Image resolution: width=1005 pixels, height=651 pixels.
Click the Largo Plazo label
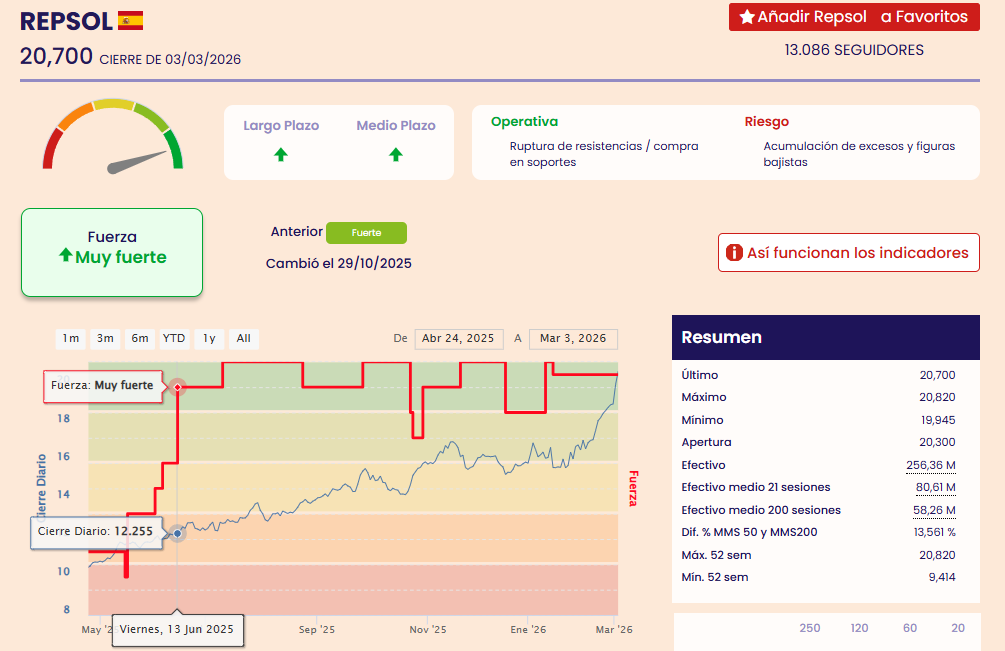click(x=281, y=126)
